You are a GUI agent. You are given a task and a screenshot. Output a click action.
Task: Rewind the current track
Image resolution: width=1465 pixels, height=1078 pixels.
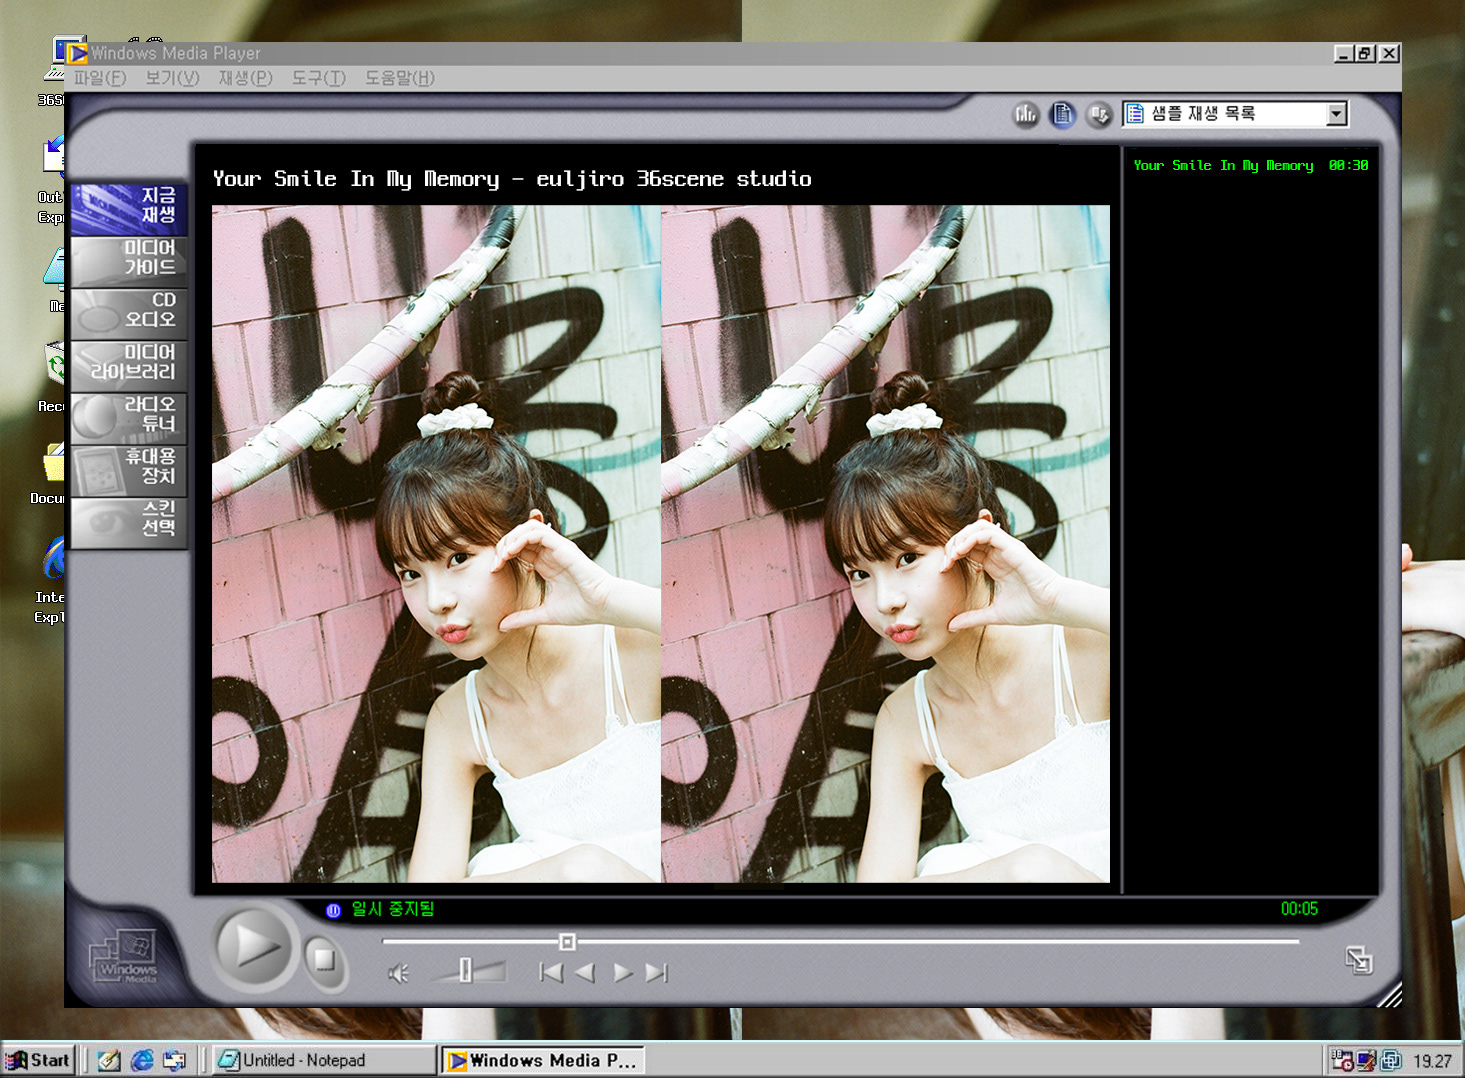(x=585, y=973)
